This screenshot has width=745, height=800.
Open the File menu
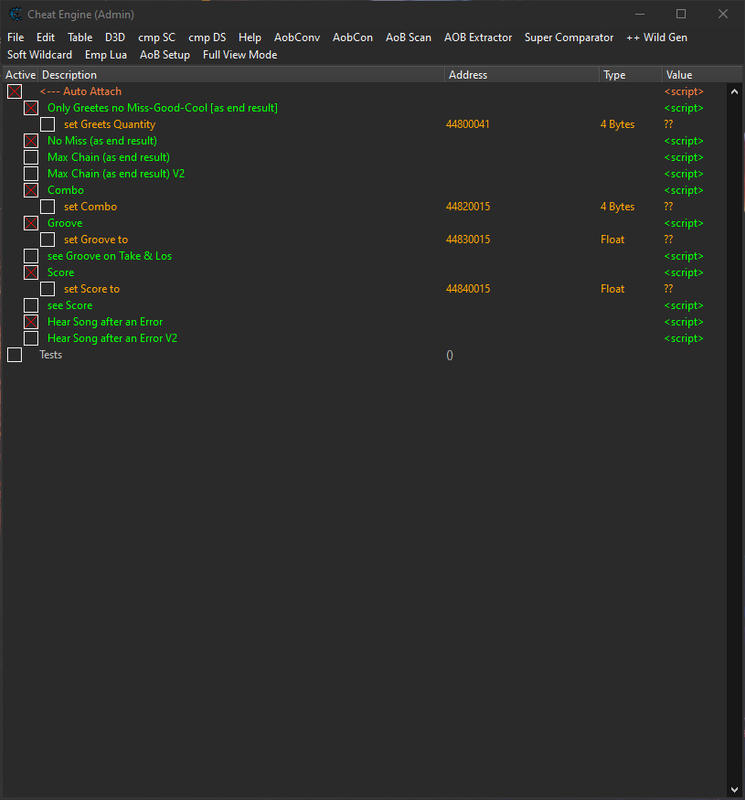click(x=15, y=37)
